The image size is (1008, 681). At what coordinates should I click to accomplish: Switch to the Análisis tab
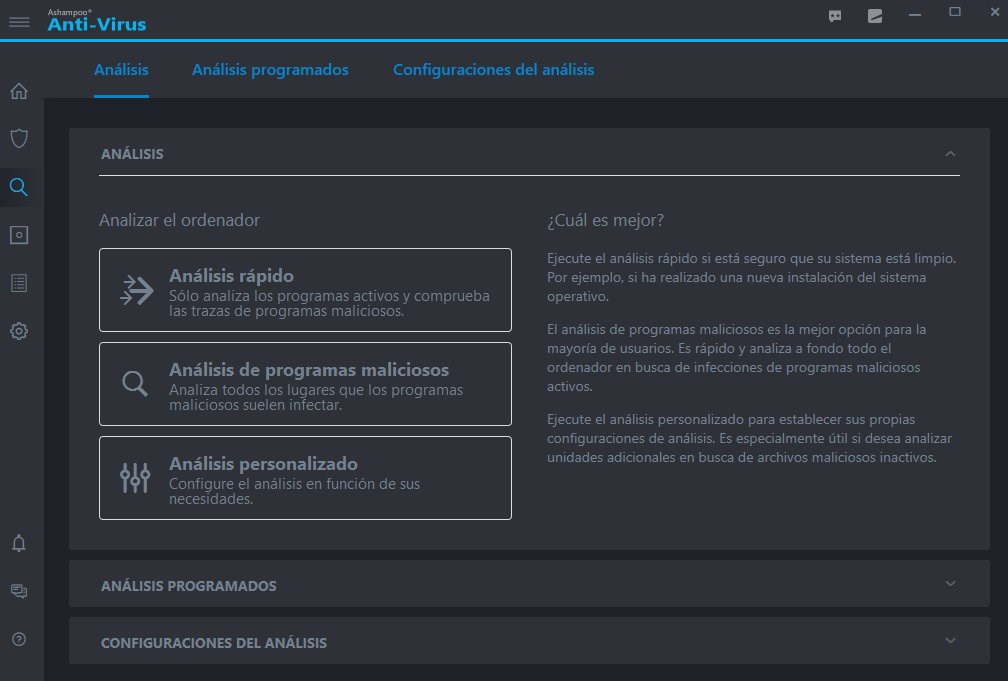(122, 69)
